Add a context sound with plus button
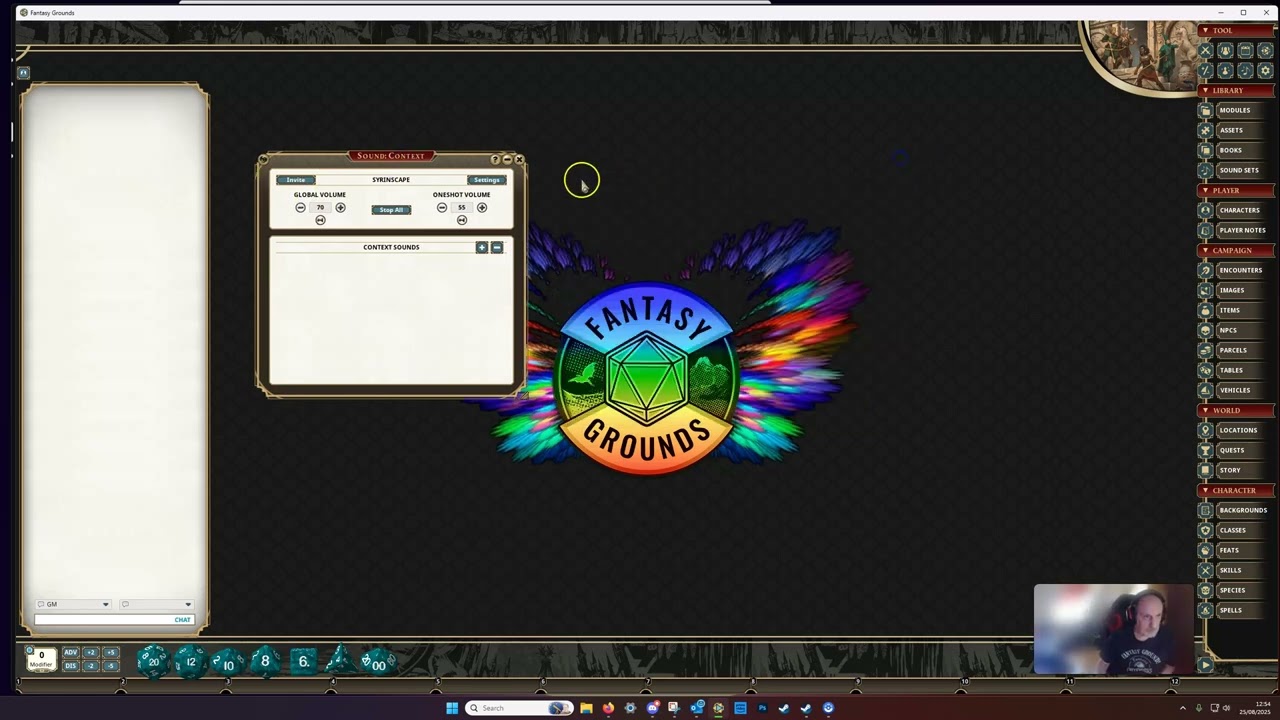This screenshot has height=720, width=1280. click(482, 247)
